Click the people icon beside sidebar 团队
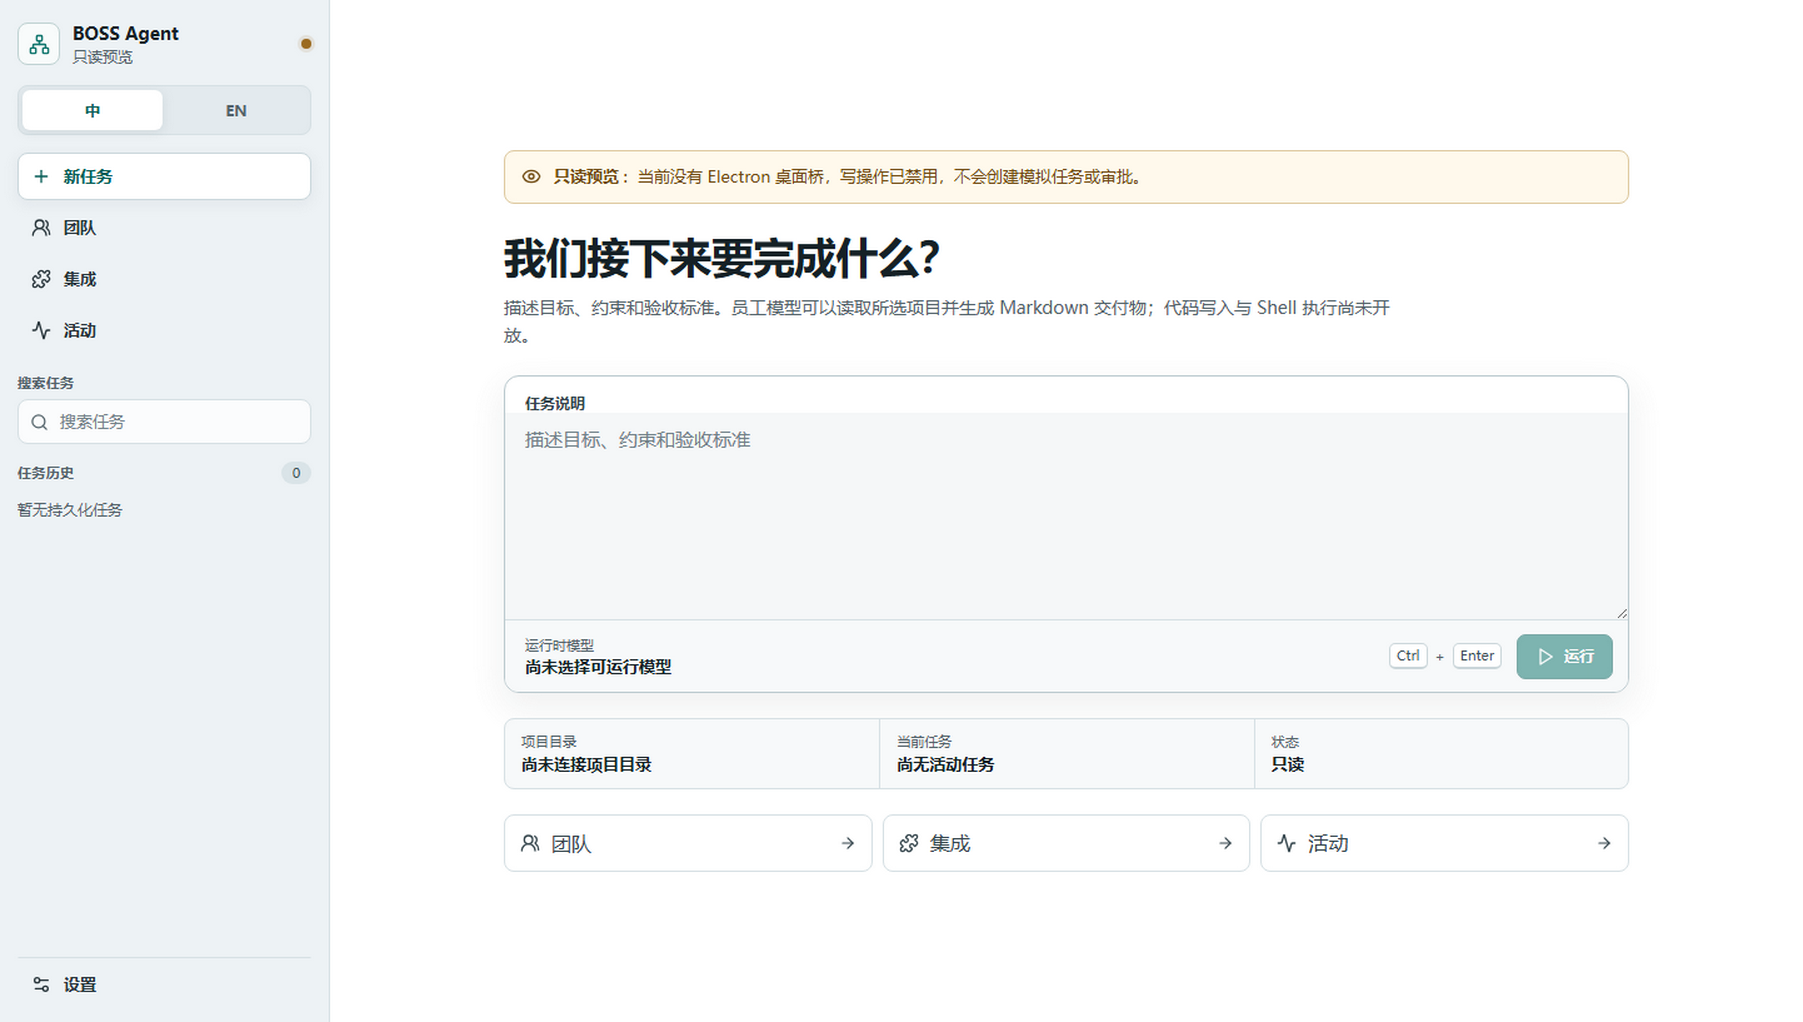The image size is (1803, 1022). [41, 228]
